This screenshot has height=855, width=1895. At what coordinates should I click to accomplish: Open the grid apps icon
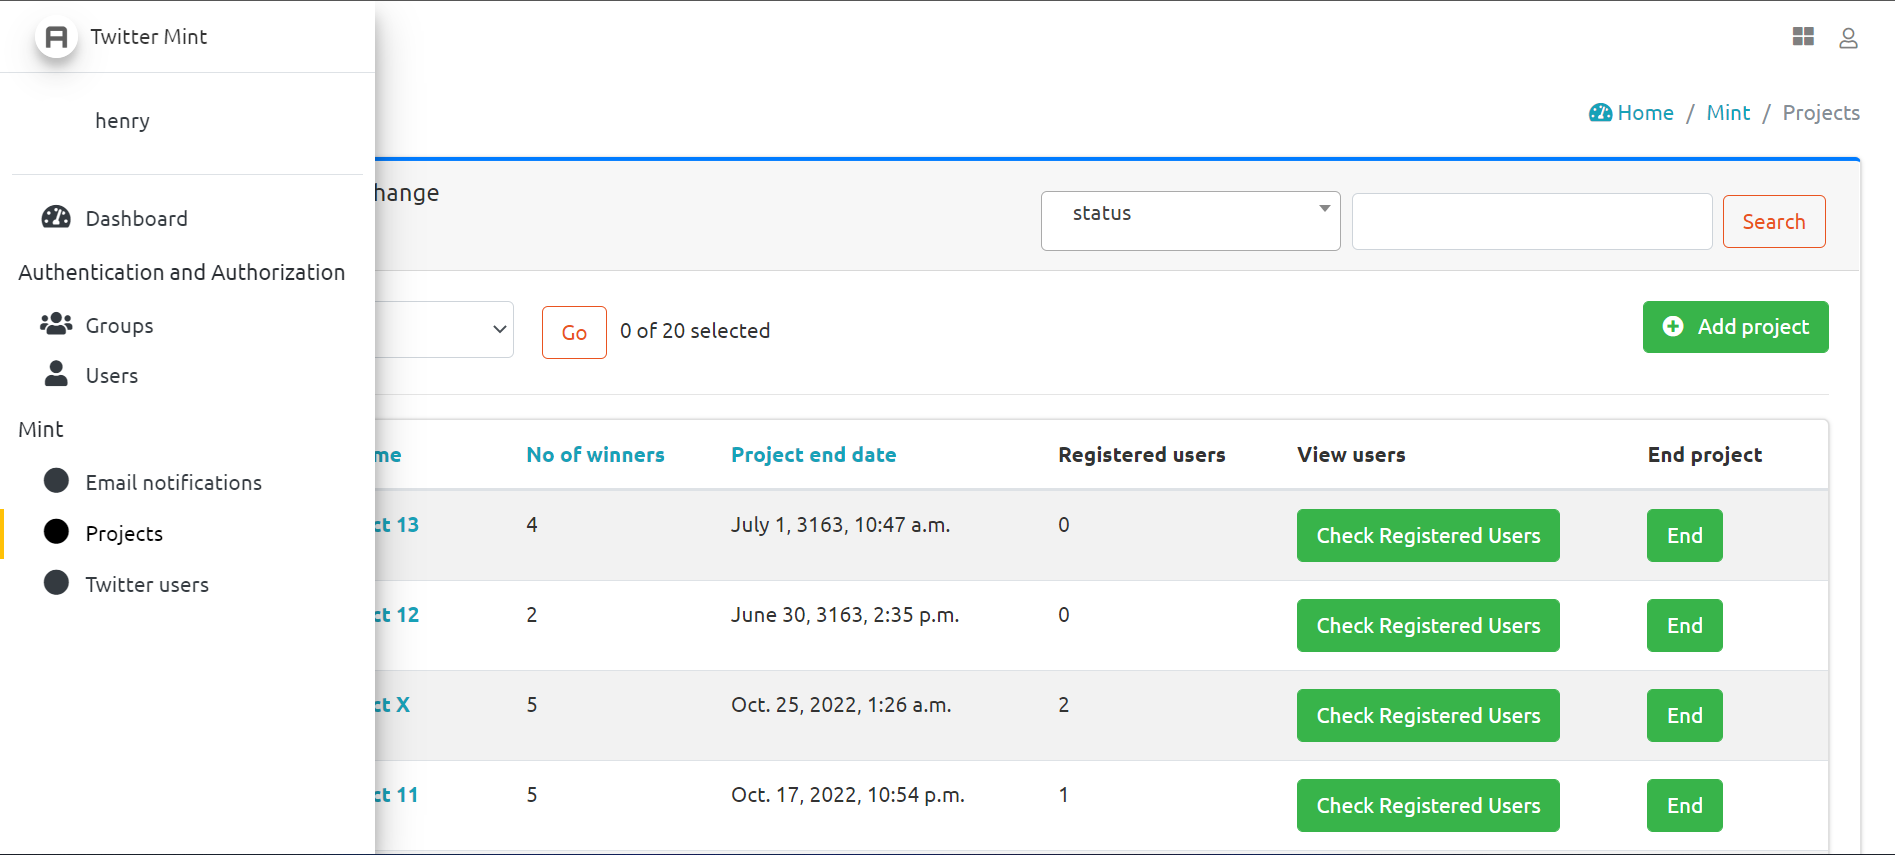tap(1803, 37)
